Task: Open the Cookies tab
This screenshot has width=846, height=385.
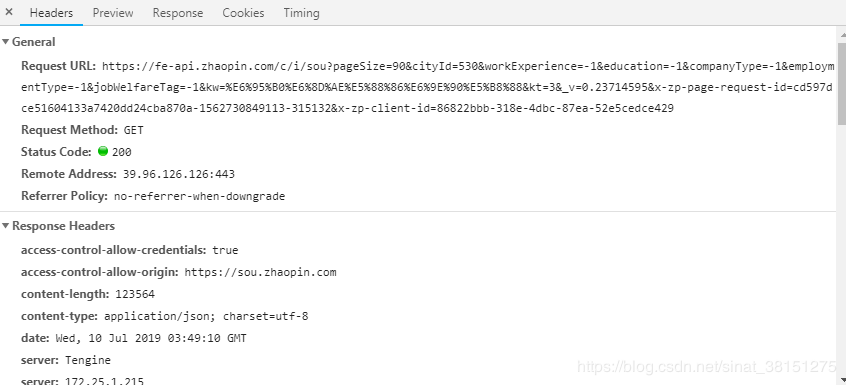Action: point(243,12)
